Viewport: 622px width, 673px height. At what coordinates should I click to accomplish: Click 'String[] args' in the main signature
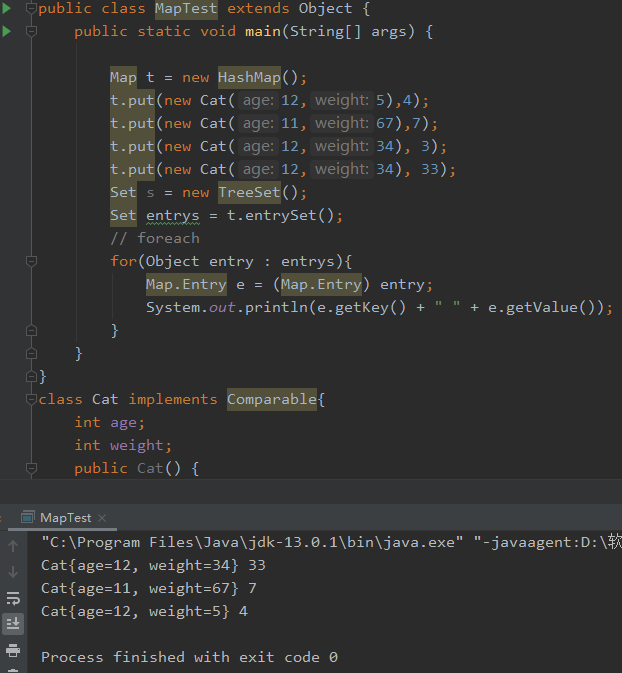coord(348,31)
